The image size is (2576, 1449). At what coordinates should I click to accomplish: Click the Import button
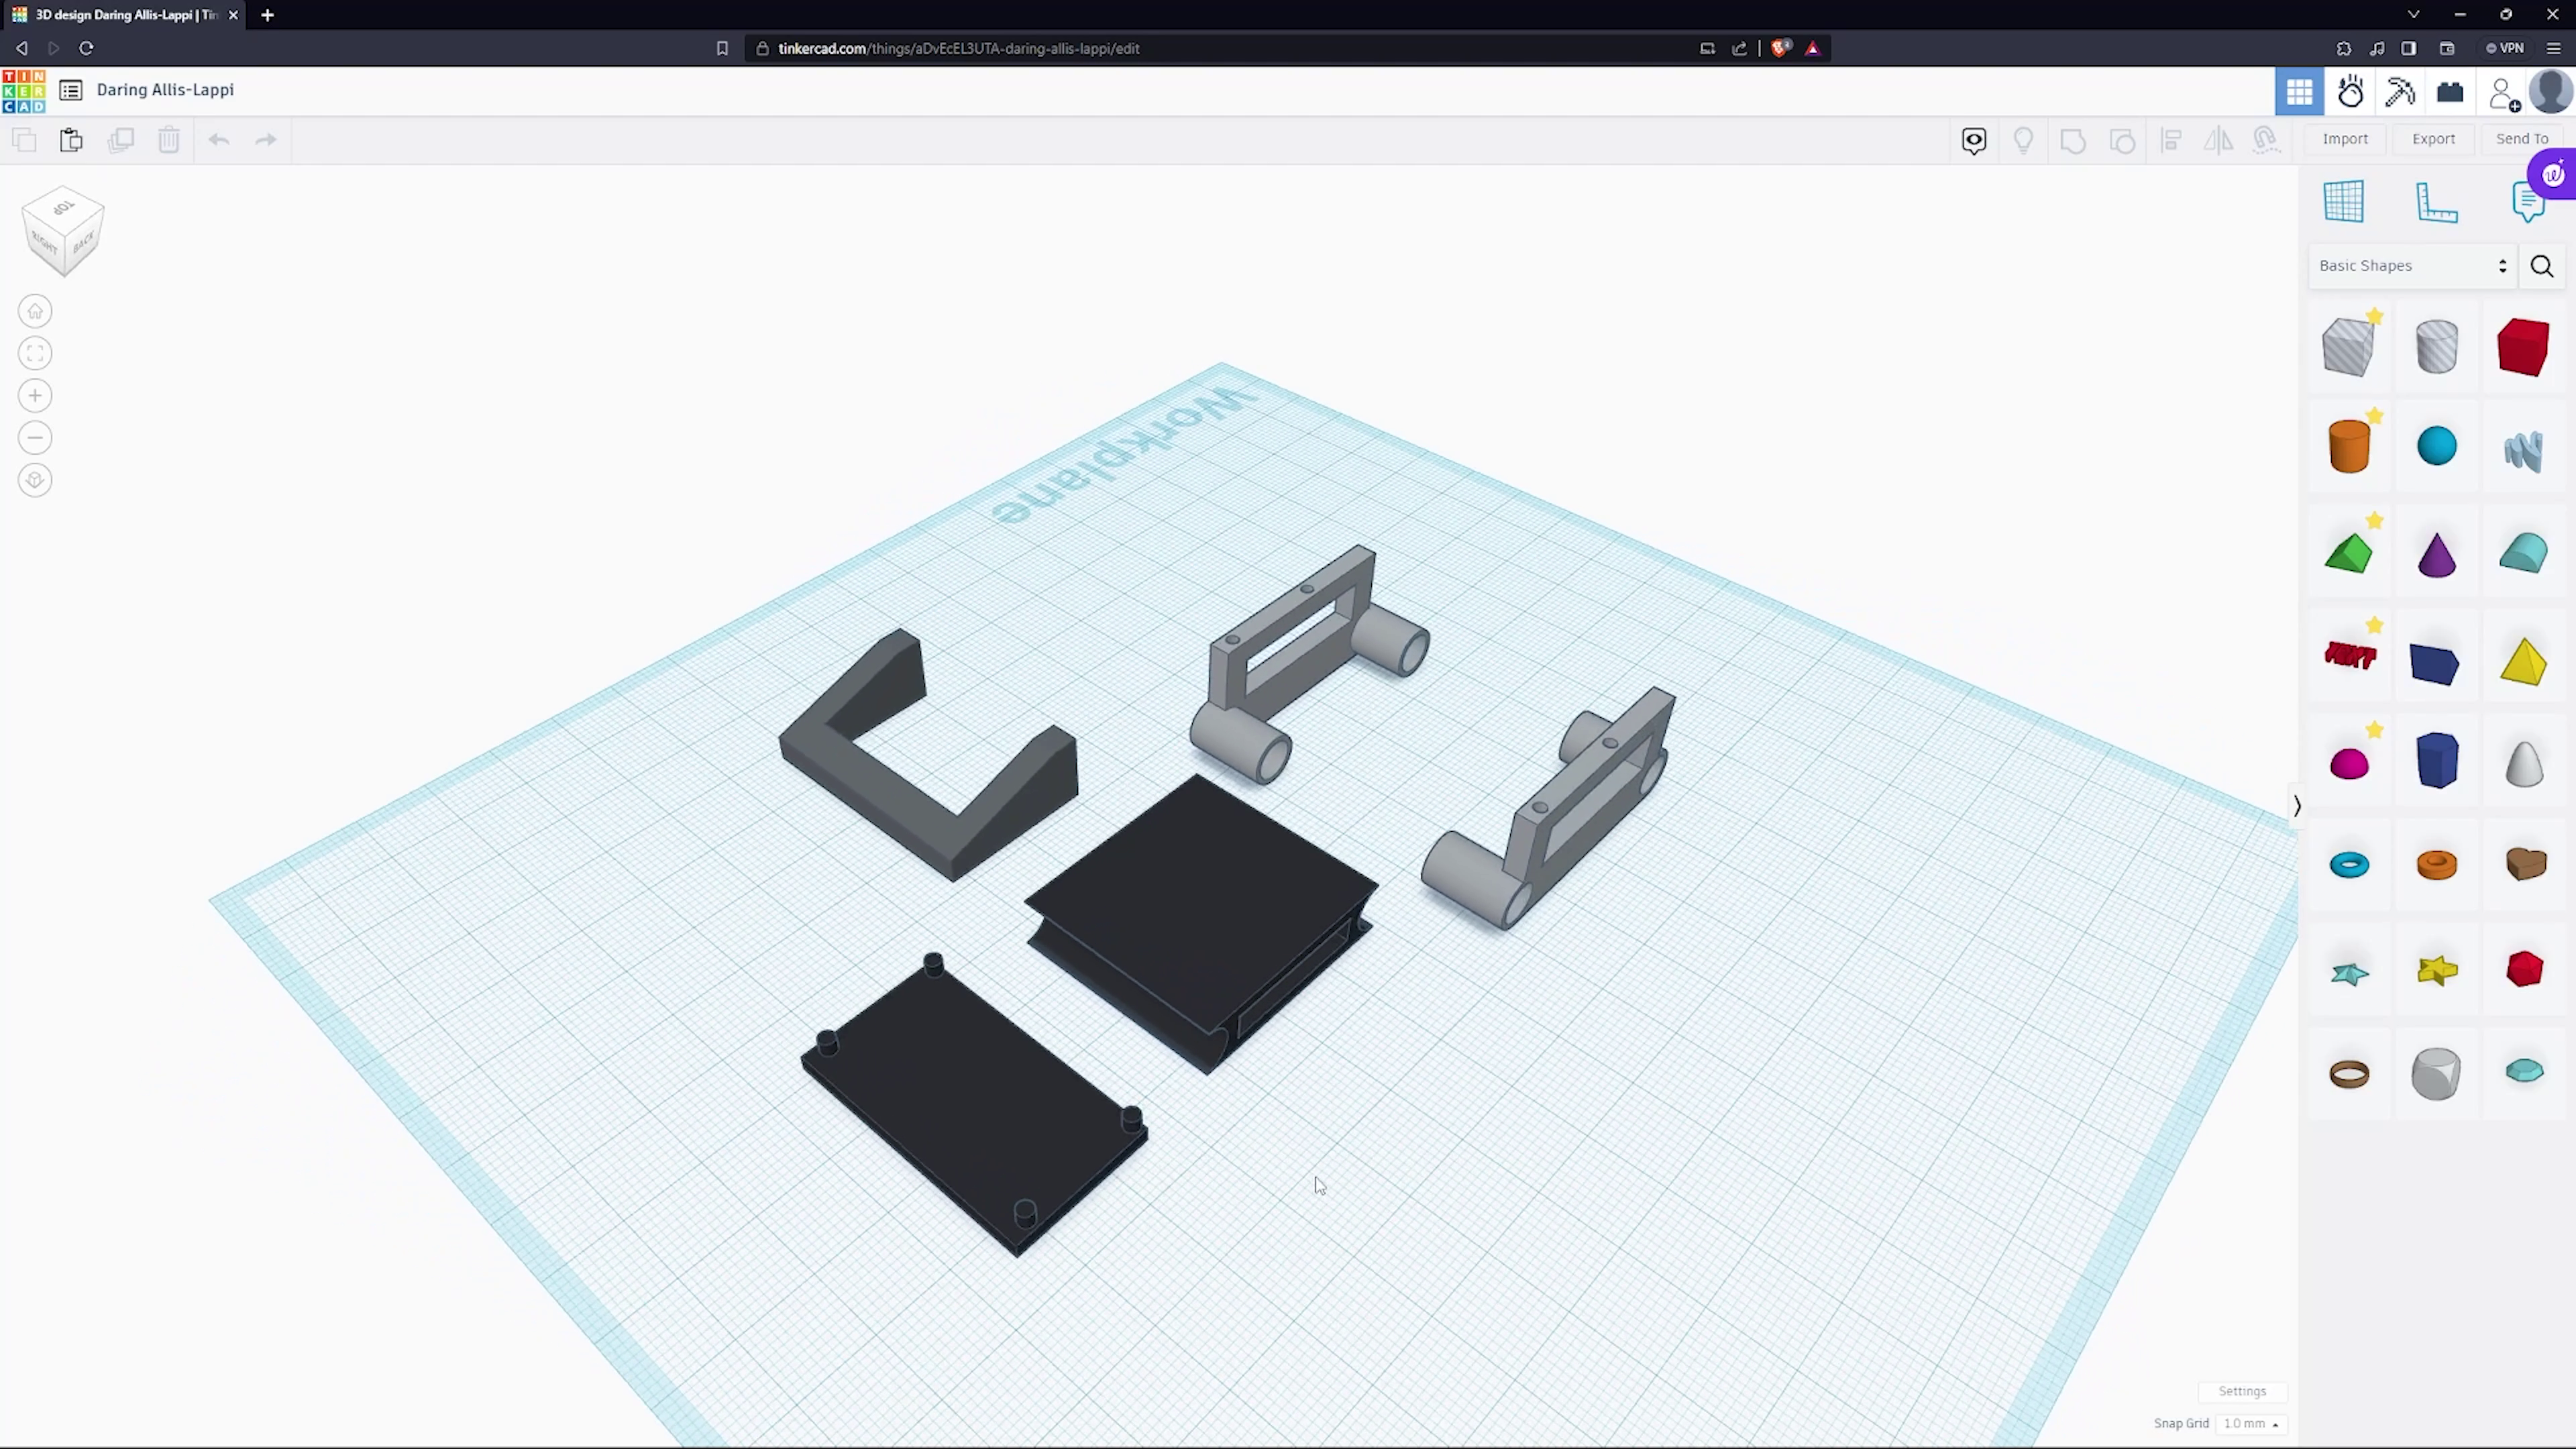coord(2345,139)
